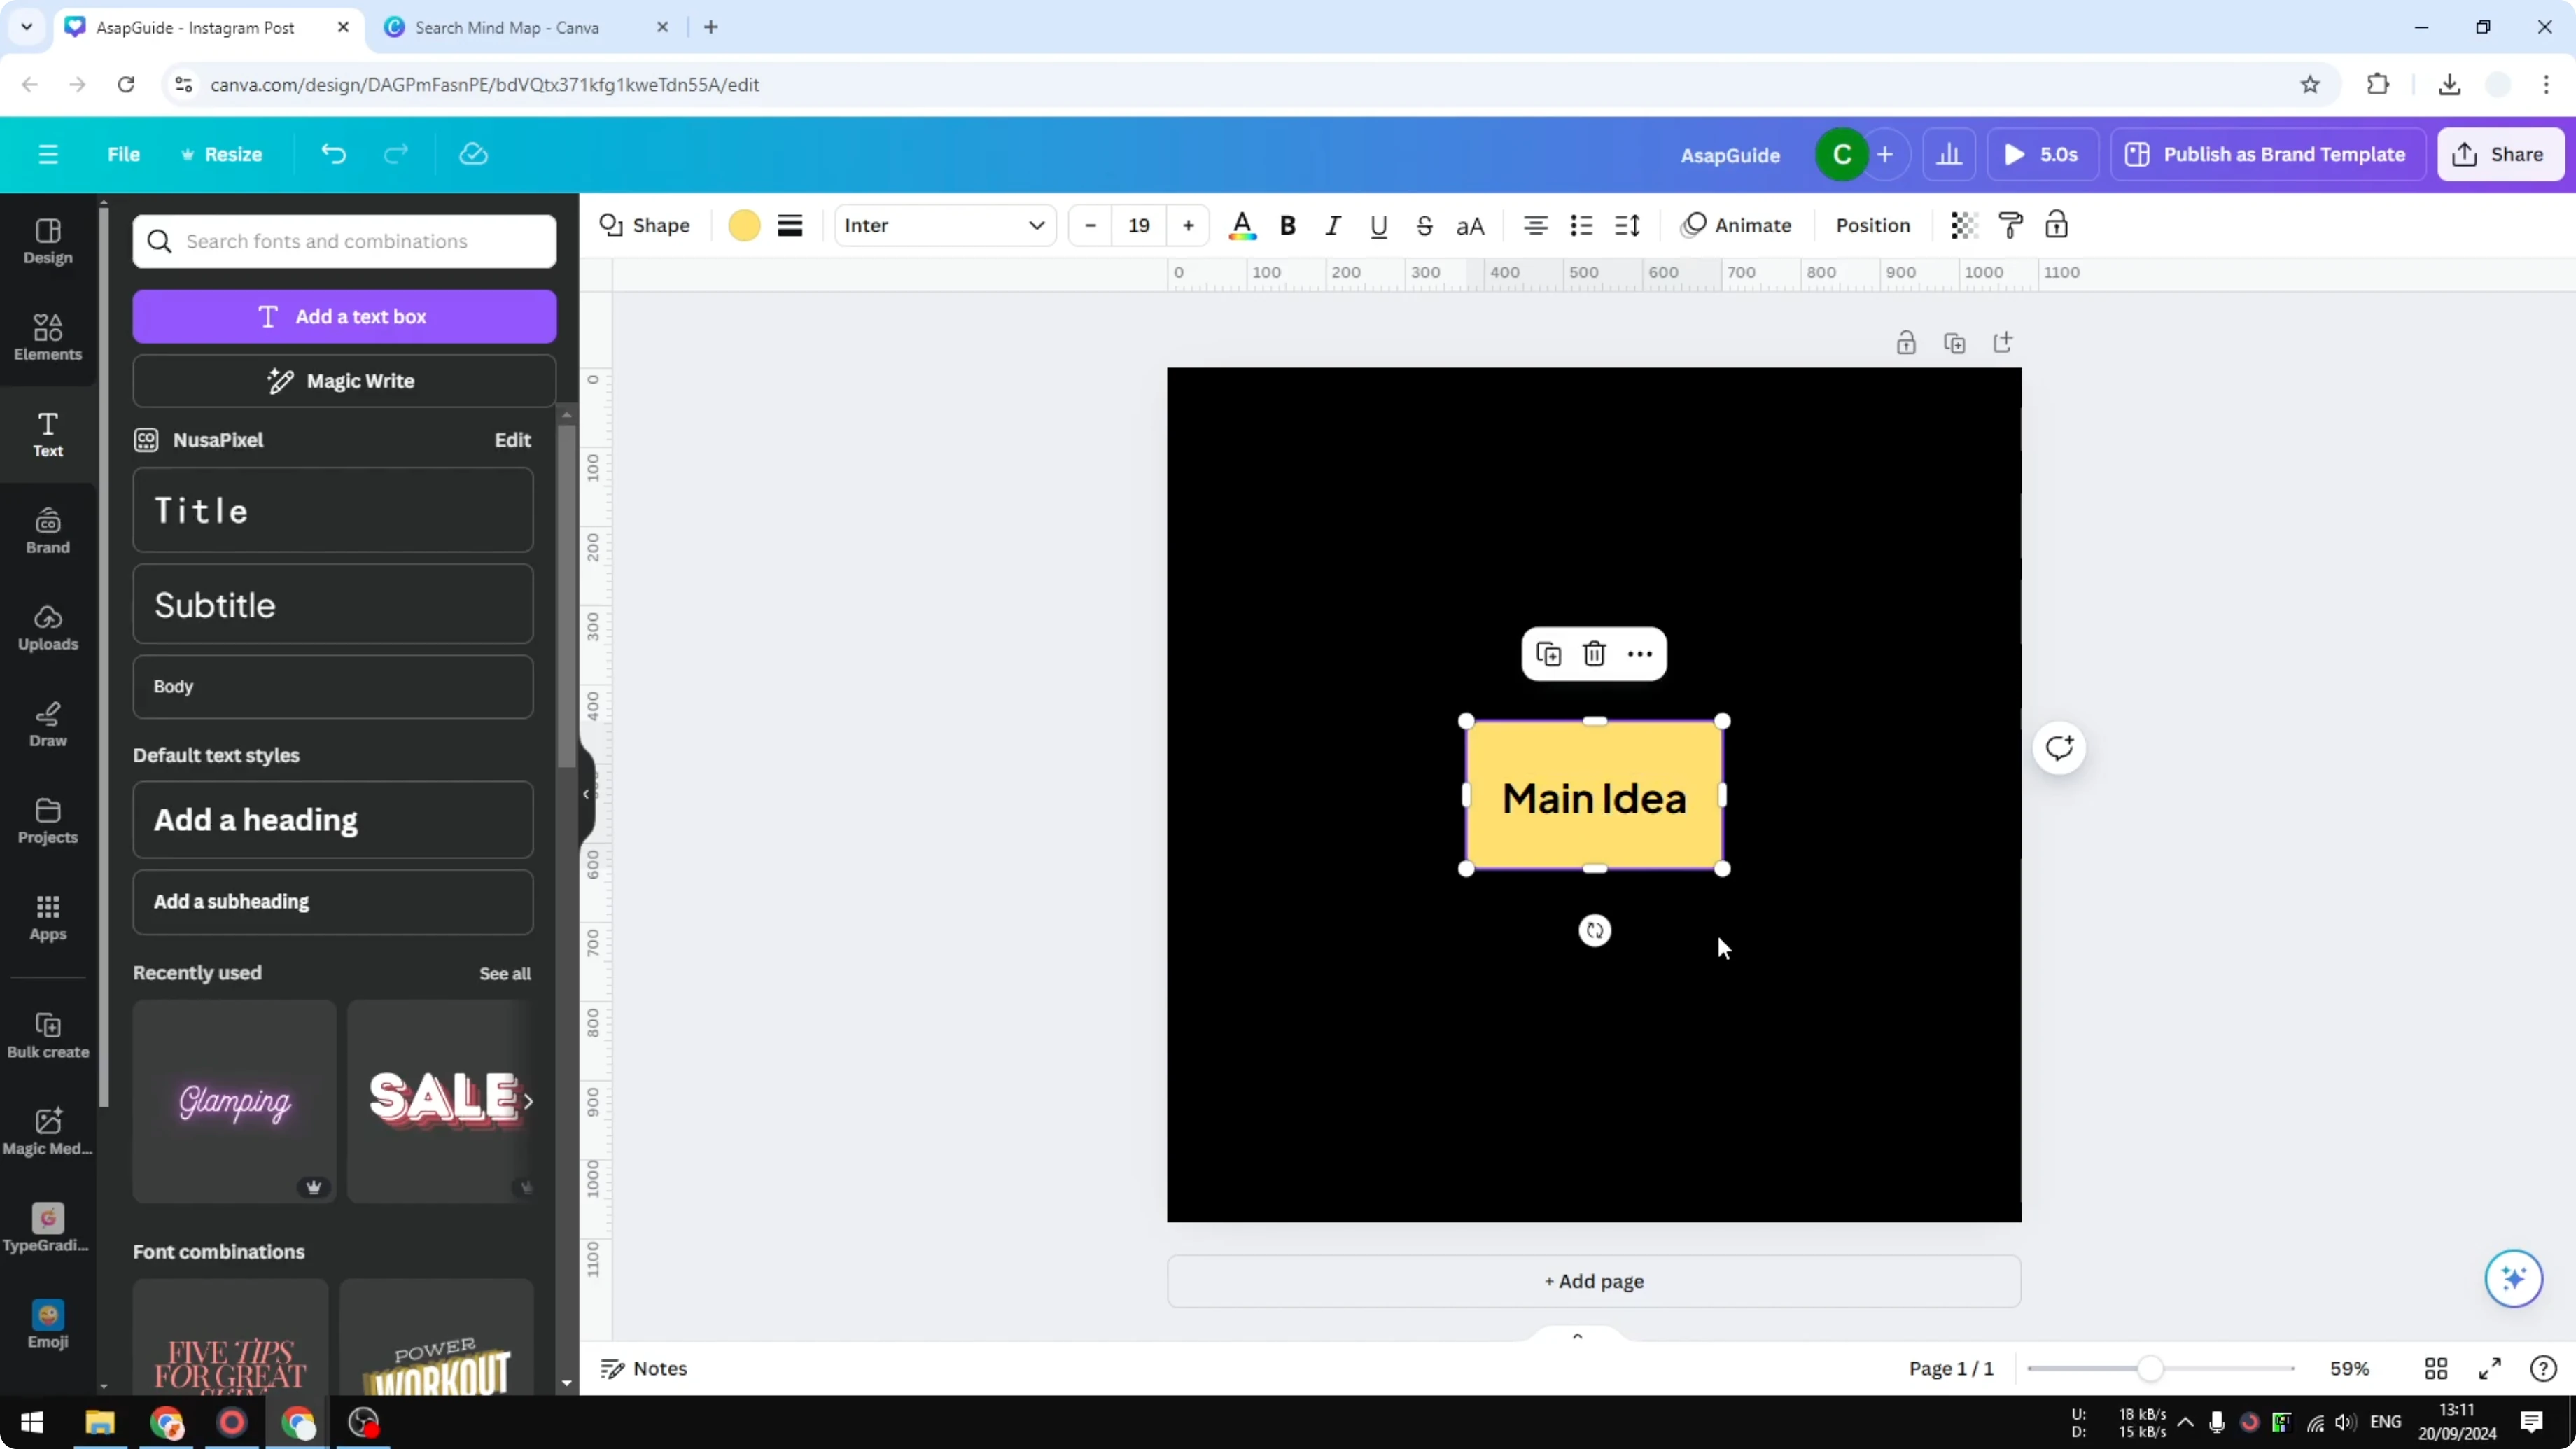The width and height of the screenshot is (2576, 1449).
Task: Open the File menu
Action: coord(124,154)
